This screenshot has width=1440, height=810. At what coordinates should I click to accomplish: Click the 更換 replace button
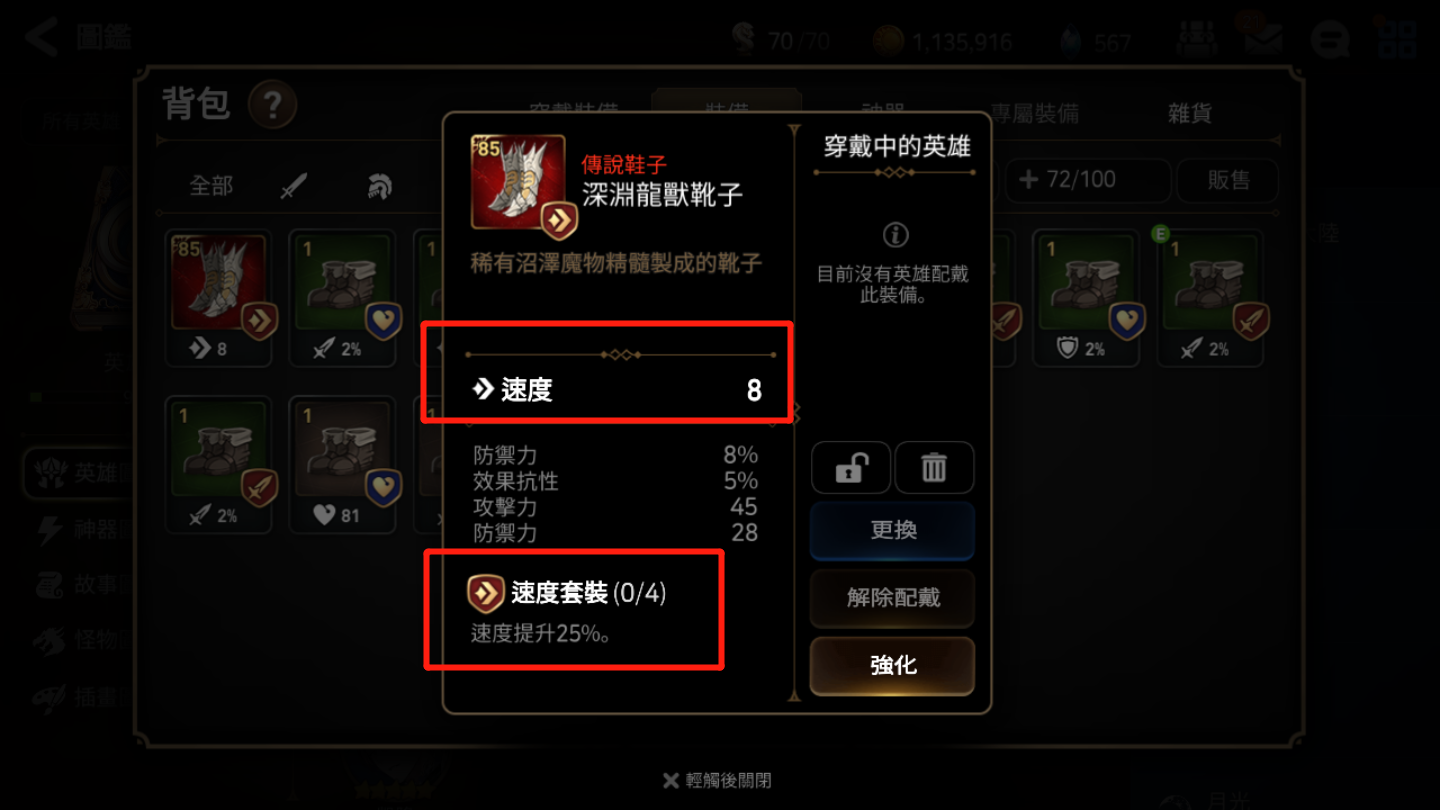pyautogui.click(x=893, y=530)
